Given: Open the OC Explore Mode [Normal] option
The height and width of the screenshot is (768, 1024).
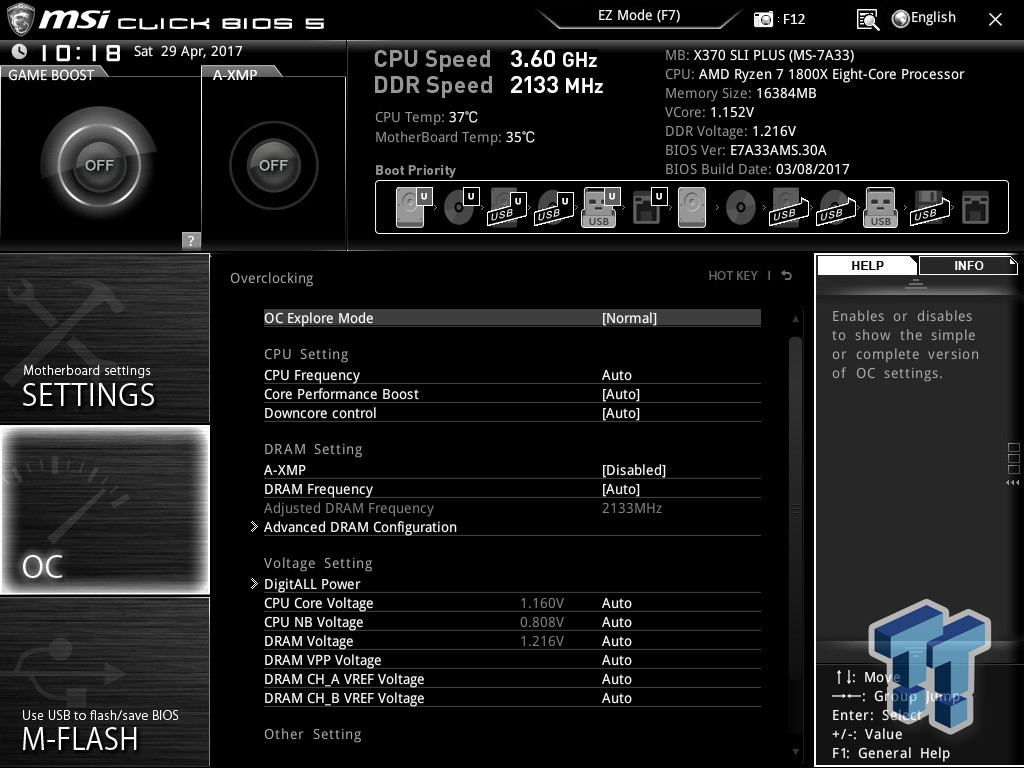Looking at the screenshot, I should pos(512,318).
